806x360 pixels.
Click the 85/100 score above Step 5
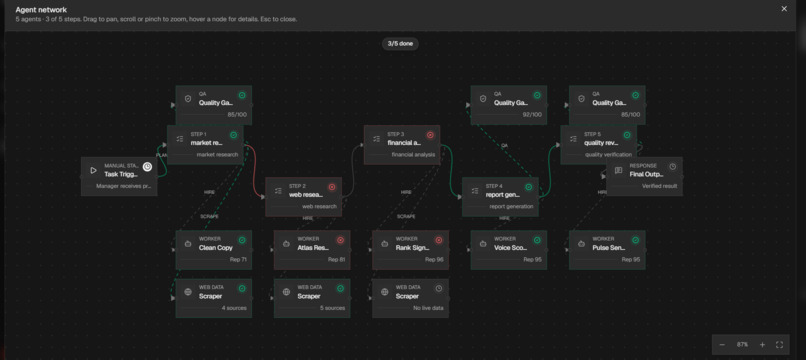click(631, 115)
